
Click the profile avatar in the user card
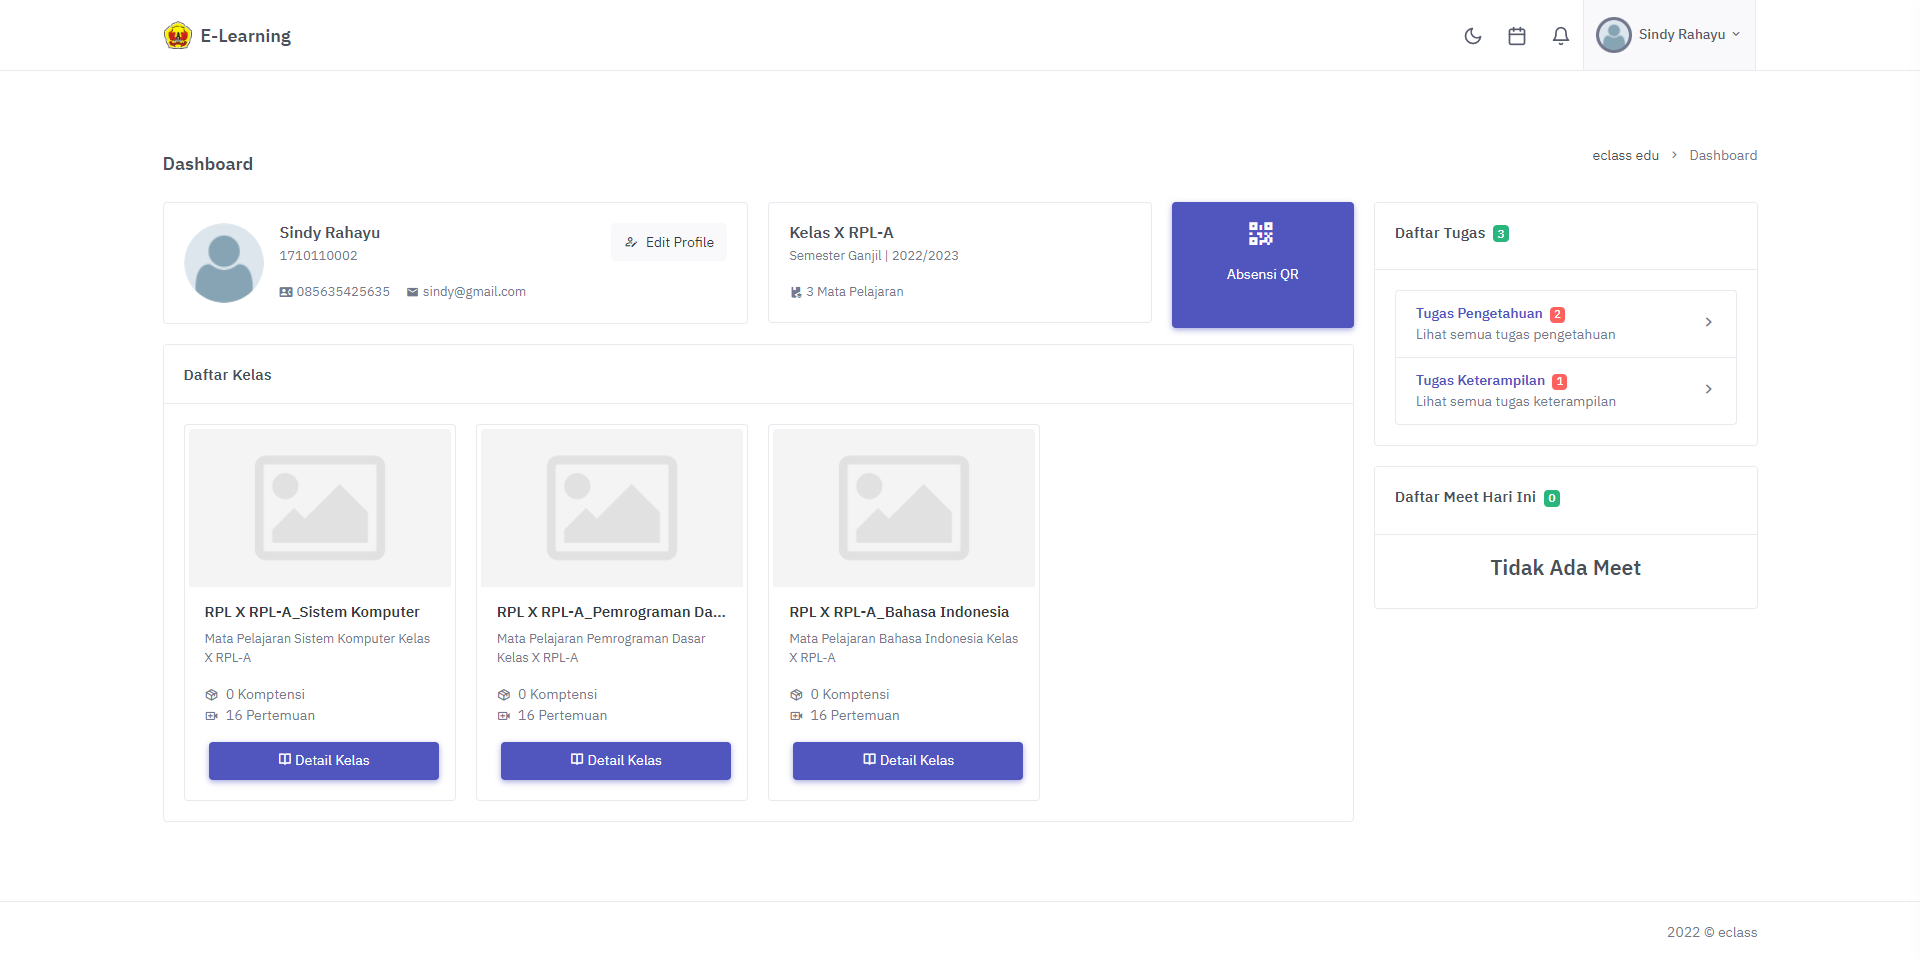(224, 263)
